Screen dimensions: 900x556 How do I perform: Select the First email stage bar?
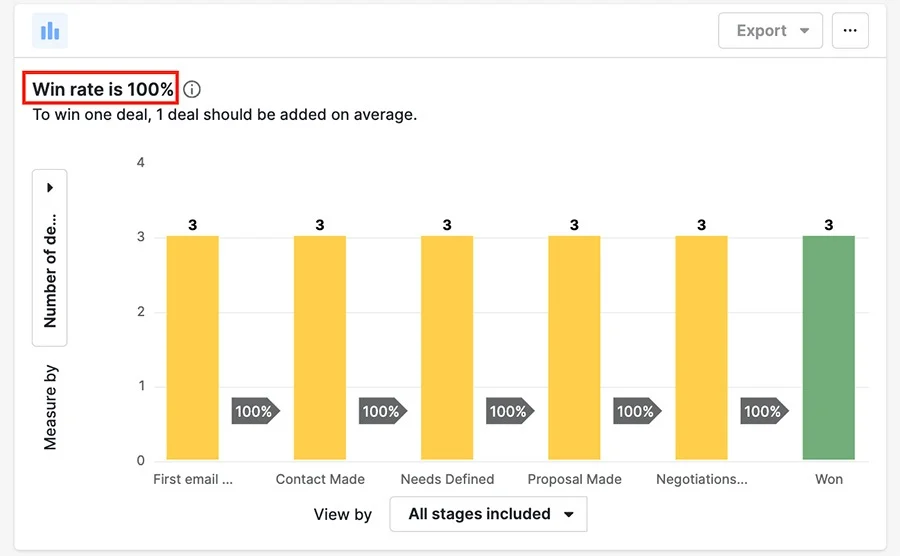[193, 348]
